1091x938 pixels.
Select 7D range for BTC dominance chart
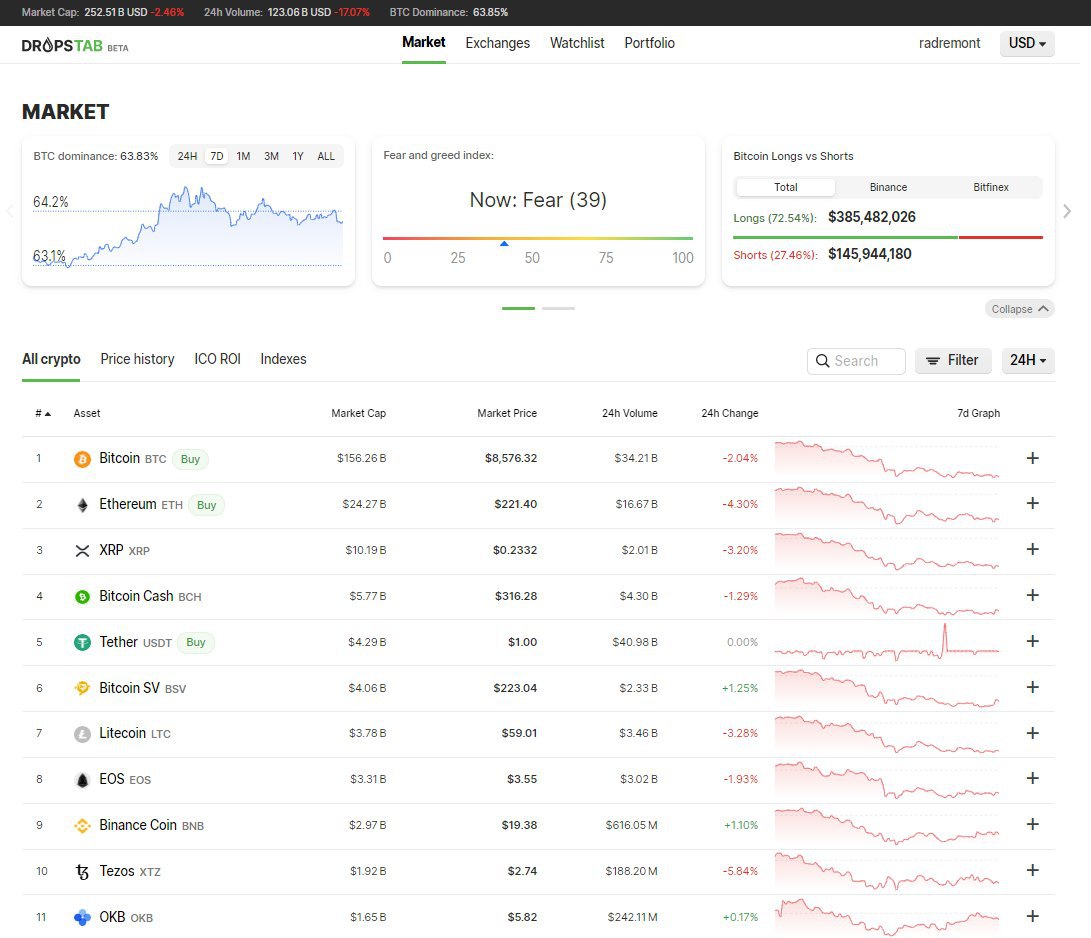[217, 156]
